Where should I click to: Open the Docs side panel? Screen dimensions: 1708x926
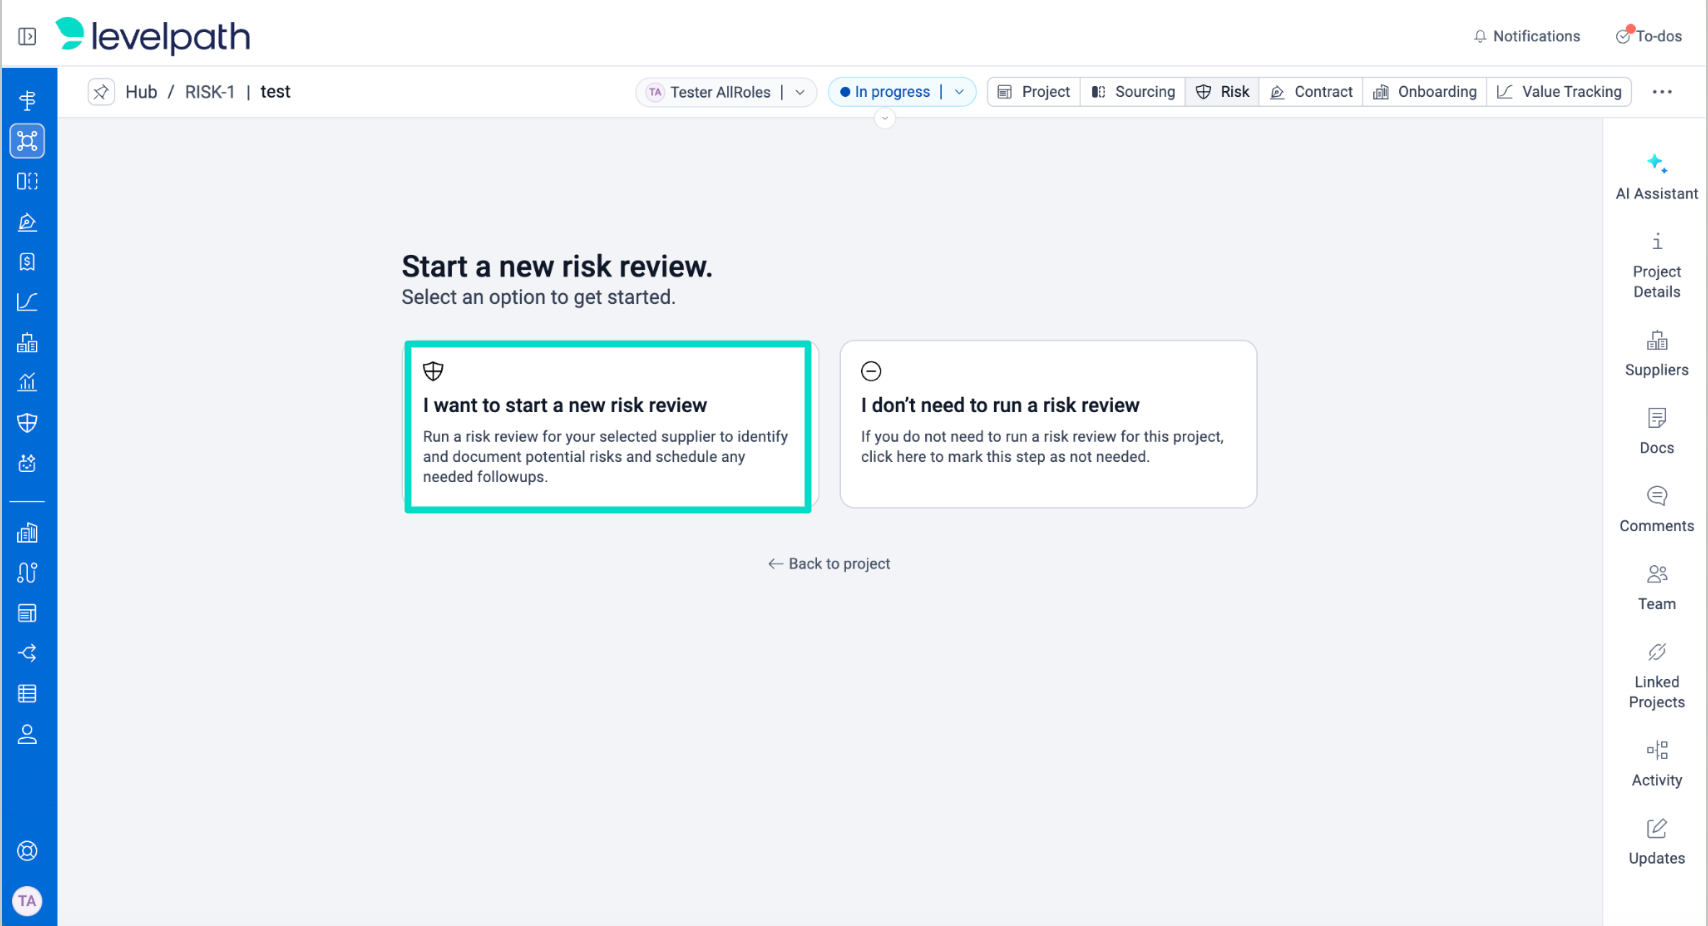coord(1656,431)
